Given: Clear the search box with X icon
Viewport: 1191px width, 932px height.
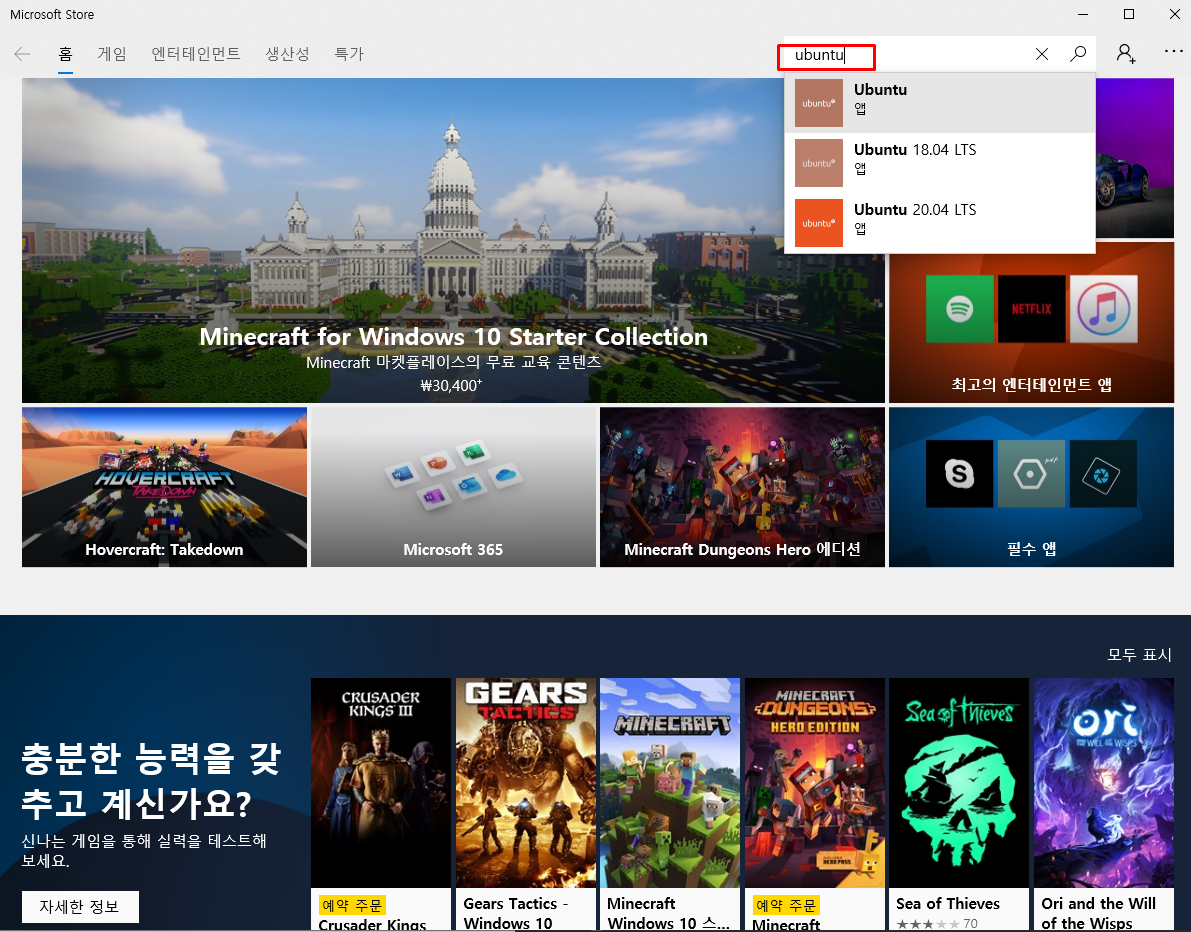Looking at the screenshot, I should pyautogui.click(x=1041, y=54).
